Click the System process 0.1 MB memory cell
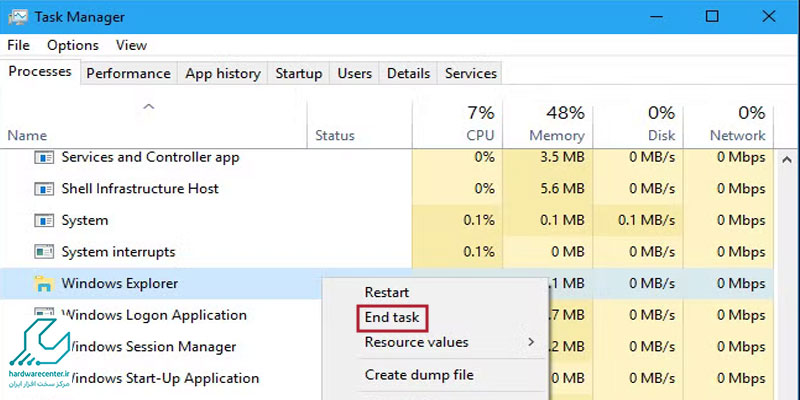This screenshot has height=400, width=800. [548, 221]
